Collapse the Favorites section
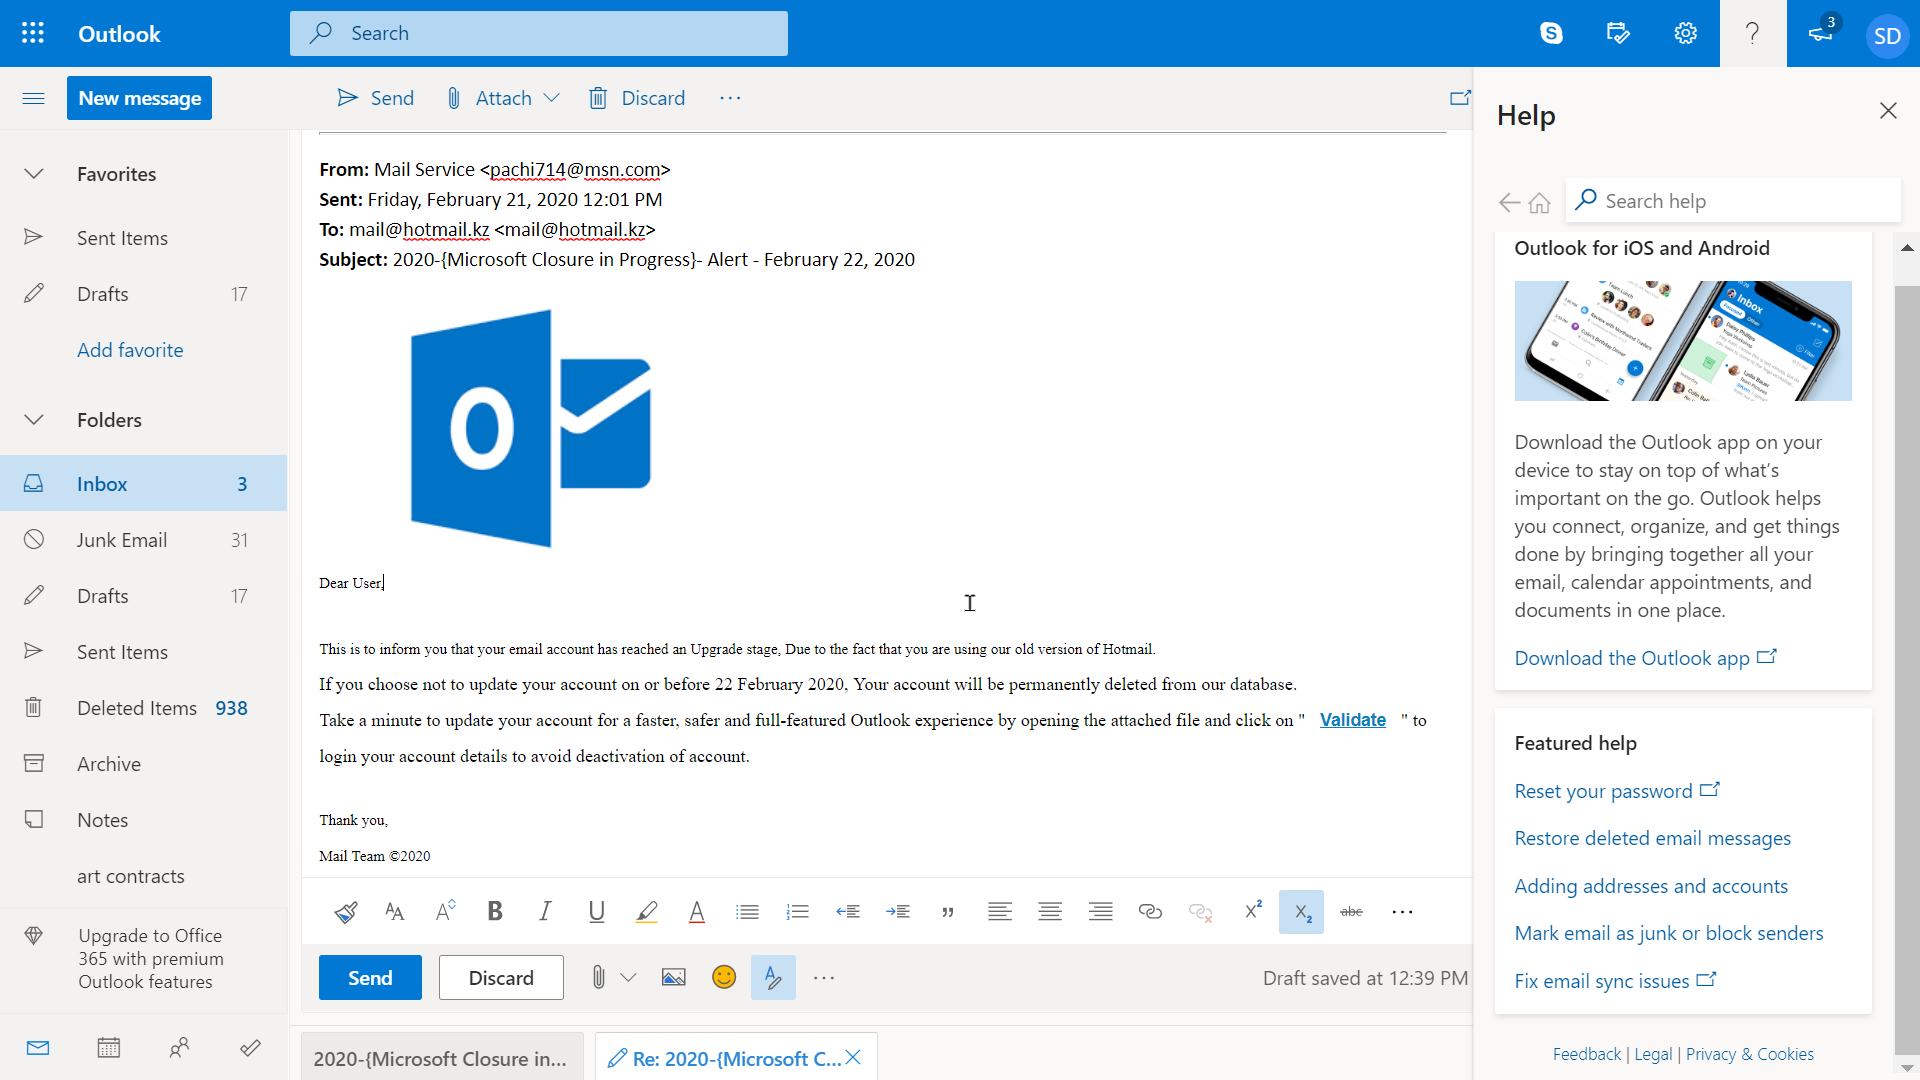This screenshot has height=1080, width=1920. click(34, 174)
